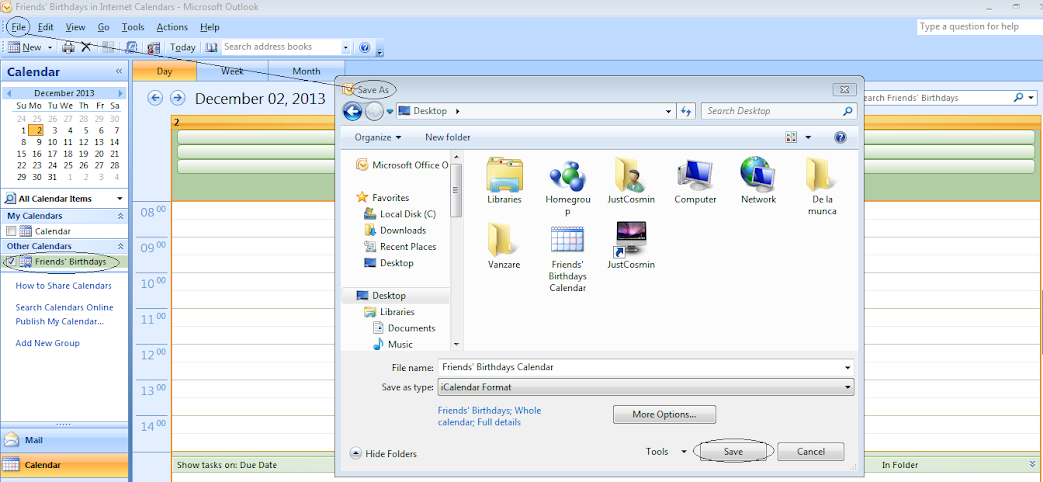Click the Change your view icon in dialog
Image resolution: width=1043 pixels, height=482 pixels.
[x=791, y=137]
